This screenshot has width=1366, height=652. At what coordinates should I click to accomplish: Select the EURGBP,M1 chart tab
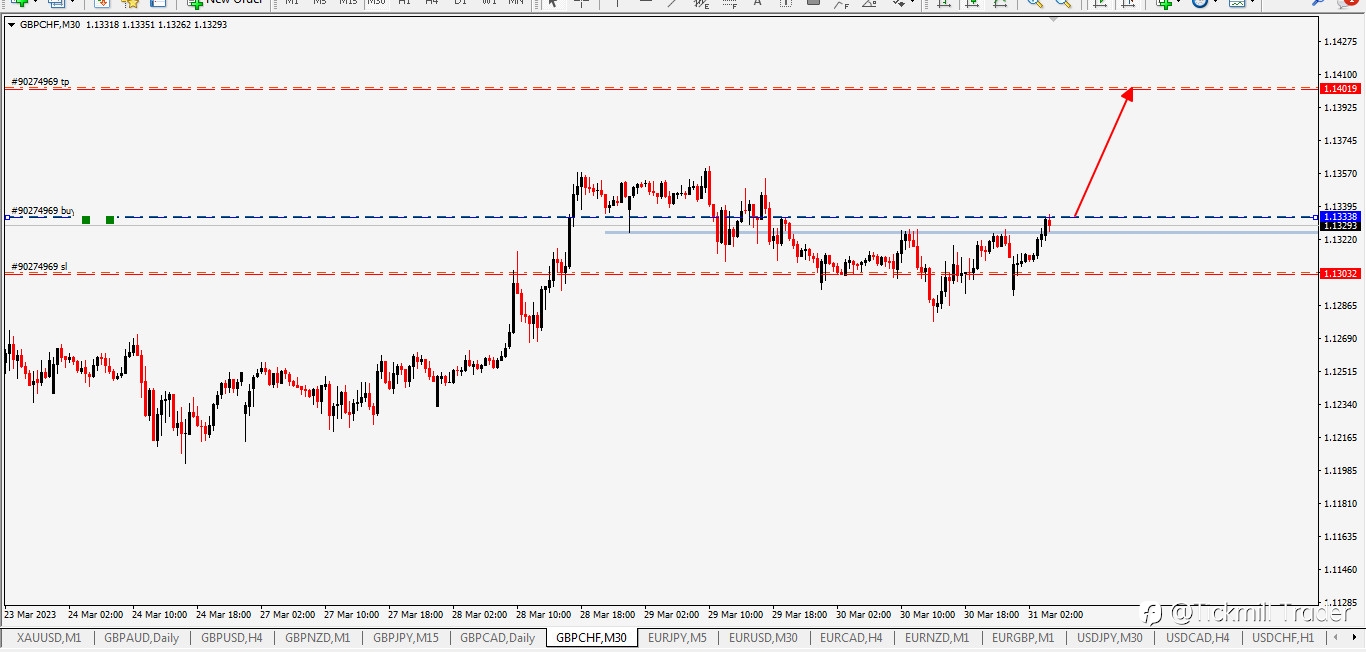[1023, 637]
